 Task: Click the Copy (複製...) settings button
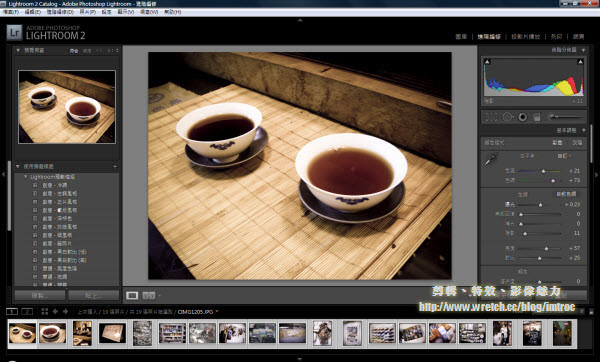(40, 295)
